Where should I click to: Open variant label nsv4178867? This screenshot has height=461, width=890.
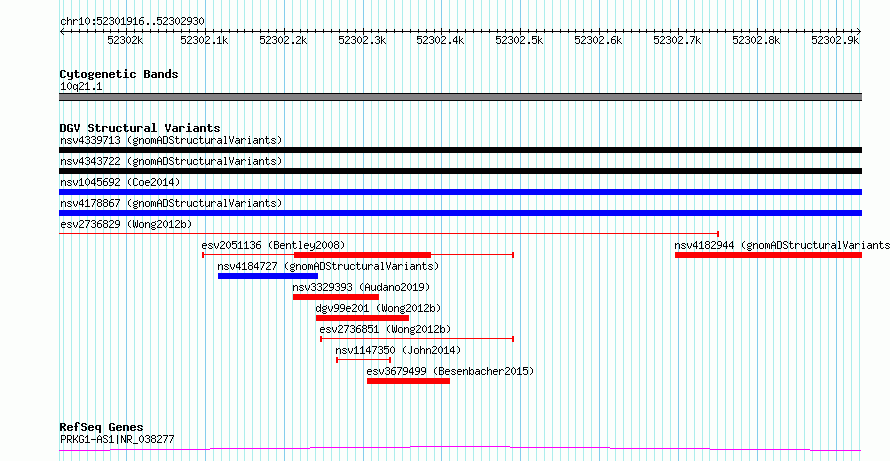coord(171,203)
